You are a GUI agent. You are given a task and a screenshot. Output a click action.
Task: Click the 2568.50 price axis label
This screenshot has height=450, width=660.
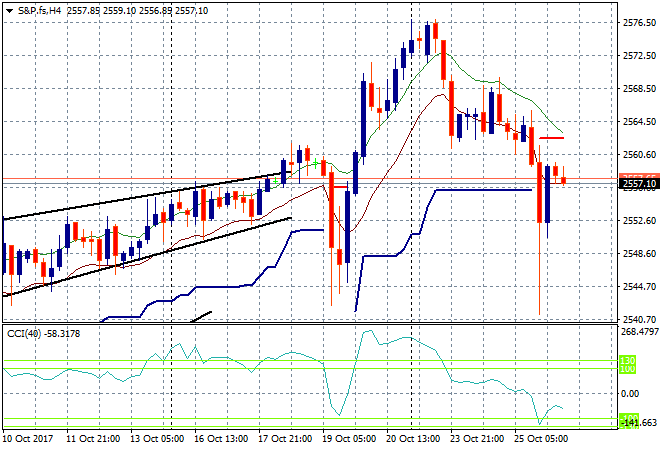coord(639,89)
